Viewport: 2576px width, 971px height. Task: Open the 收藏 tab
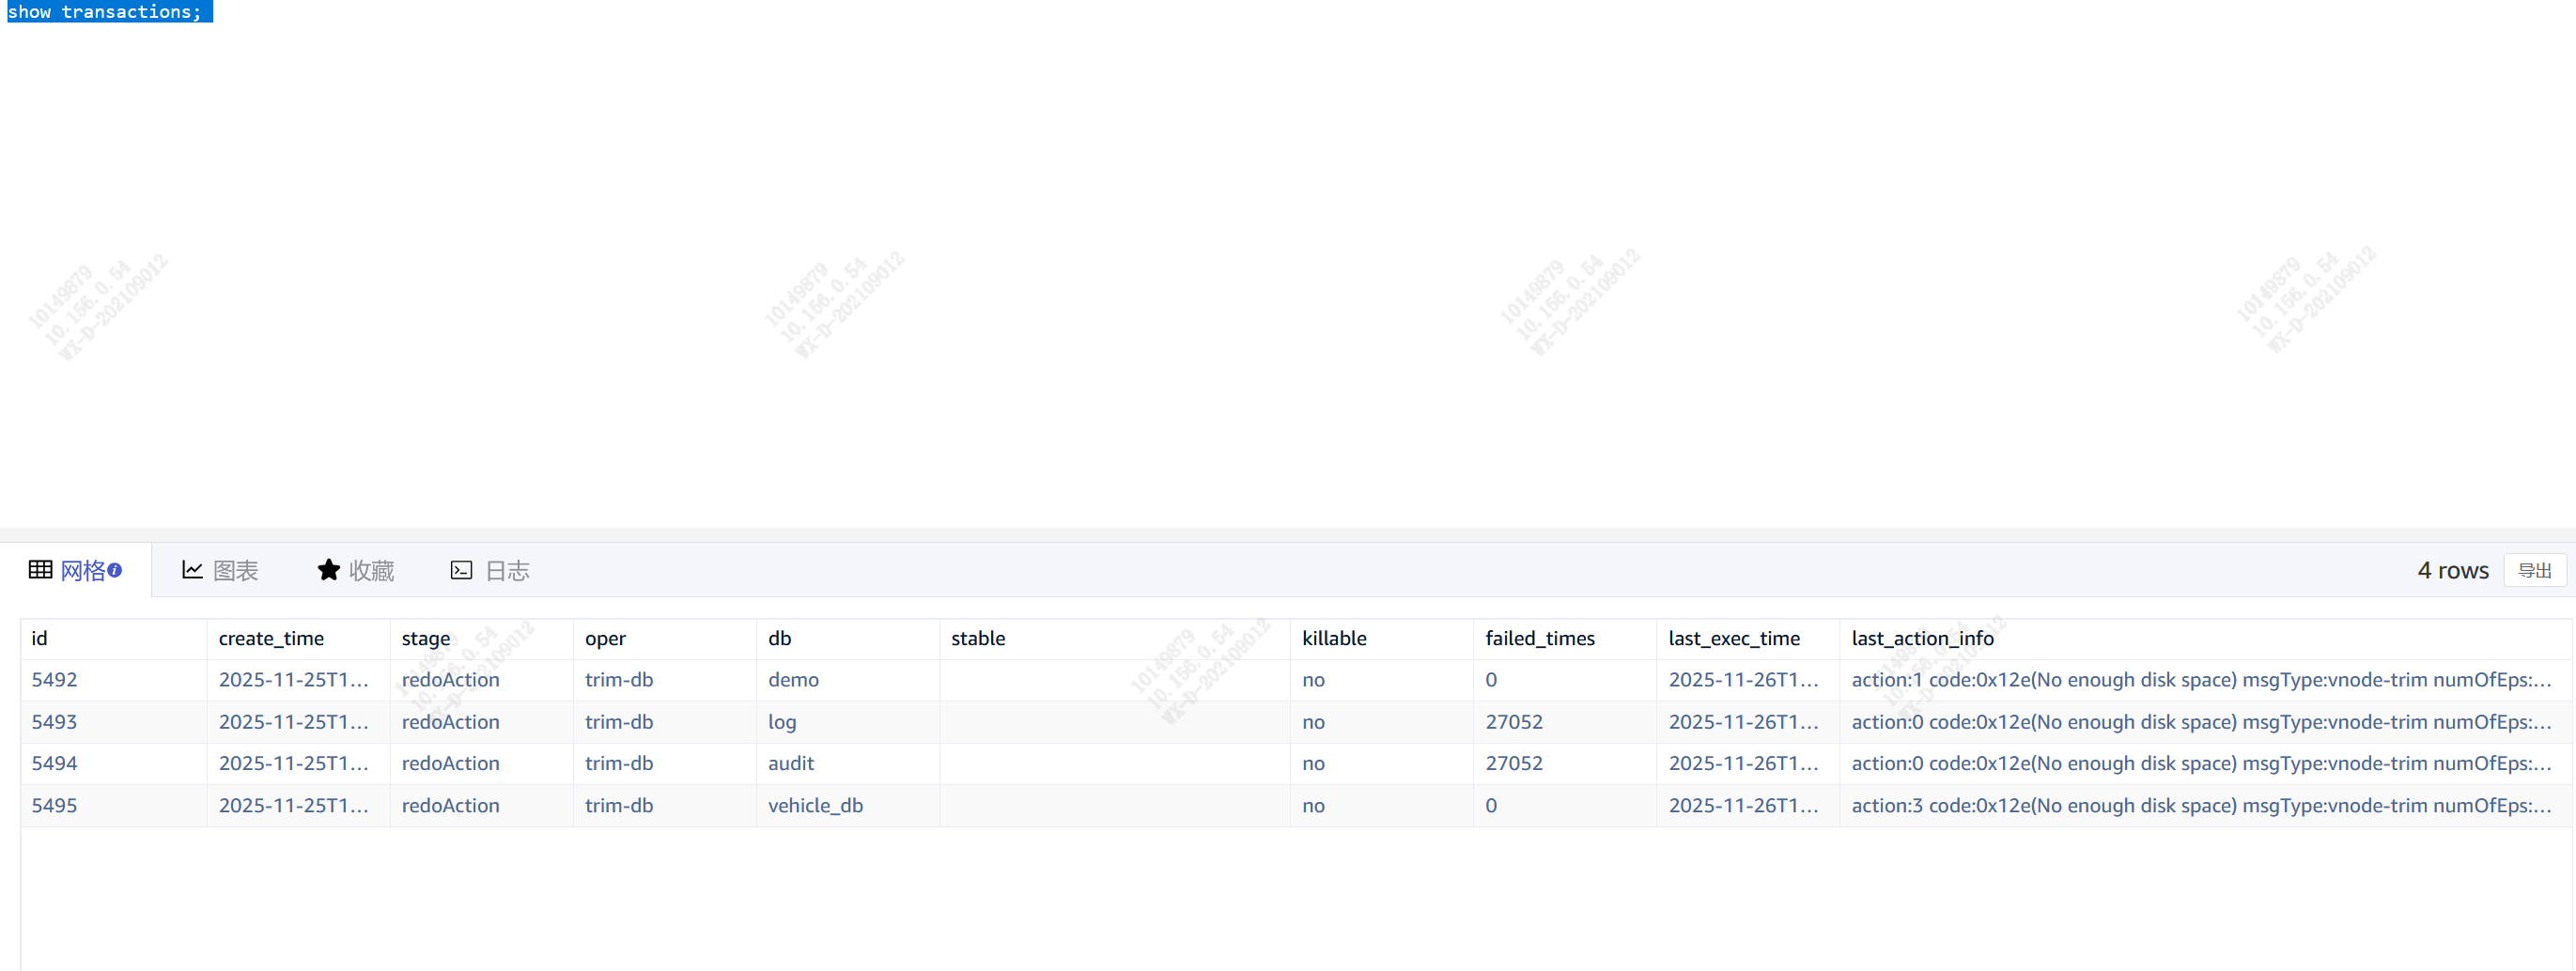(371, 571)
